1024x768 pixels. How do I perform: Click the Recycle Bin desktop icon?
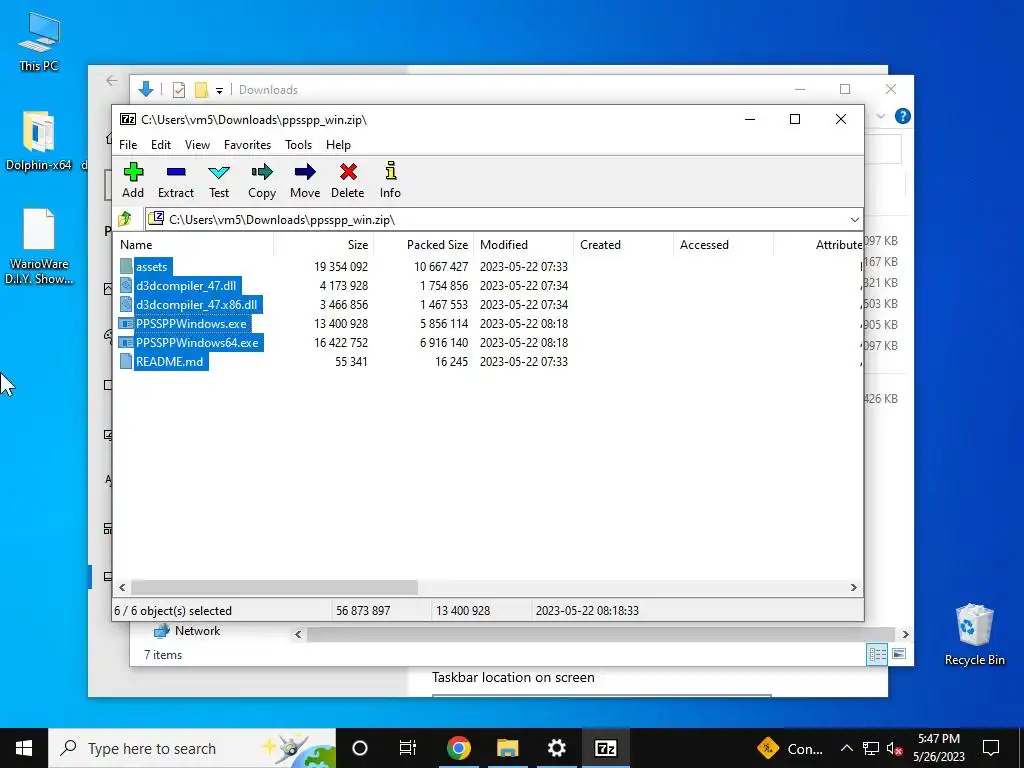coord(974,634)
